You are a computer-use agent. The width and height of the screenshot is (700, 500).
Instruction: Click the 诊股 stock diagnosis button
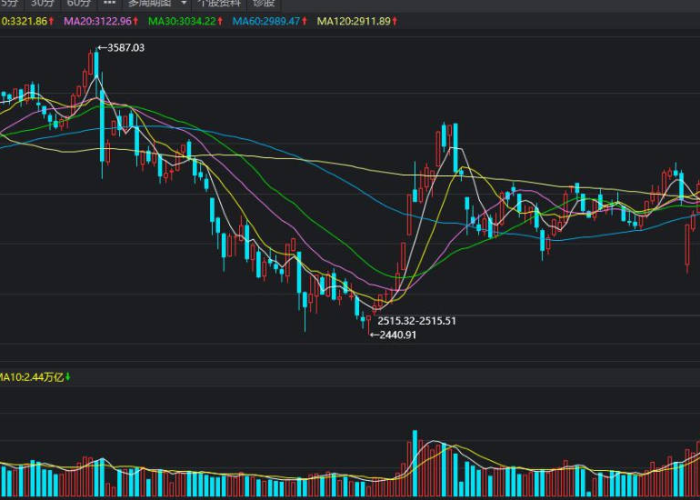tap(263, 3)
